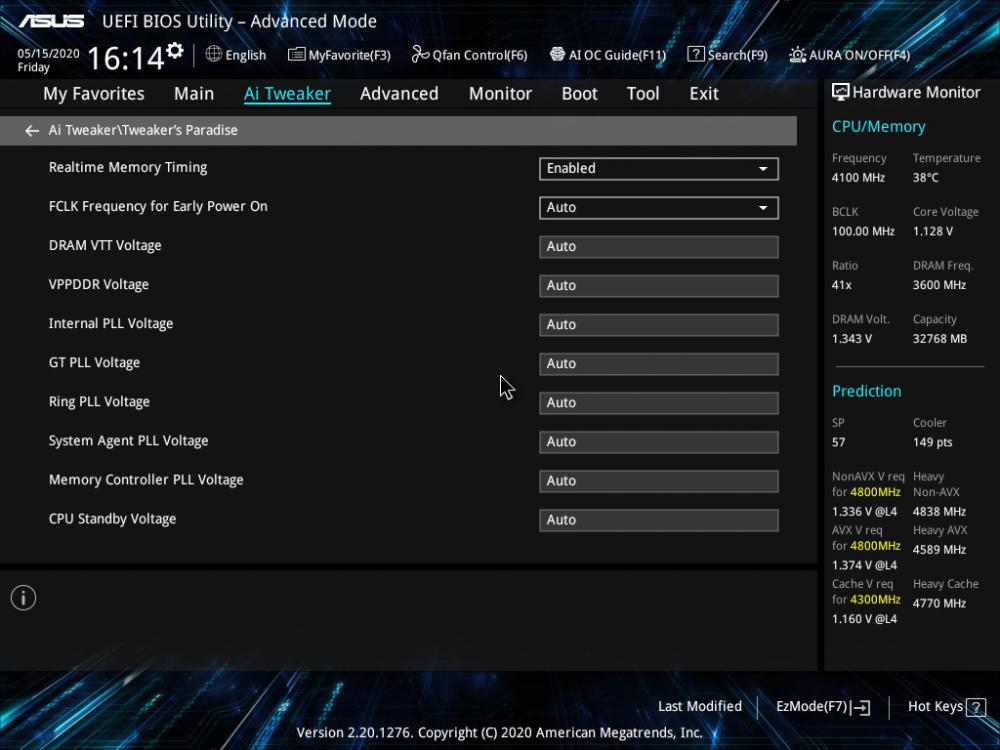Image resolution: width=1000 pixels, height=750 pixels.
Task: Select the DRAM VTT Voltage label
Action: click(105, 246)
